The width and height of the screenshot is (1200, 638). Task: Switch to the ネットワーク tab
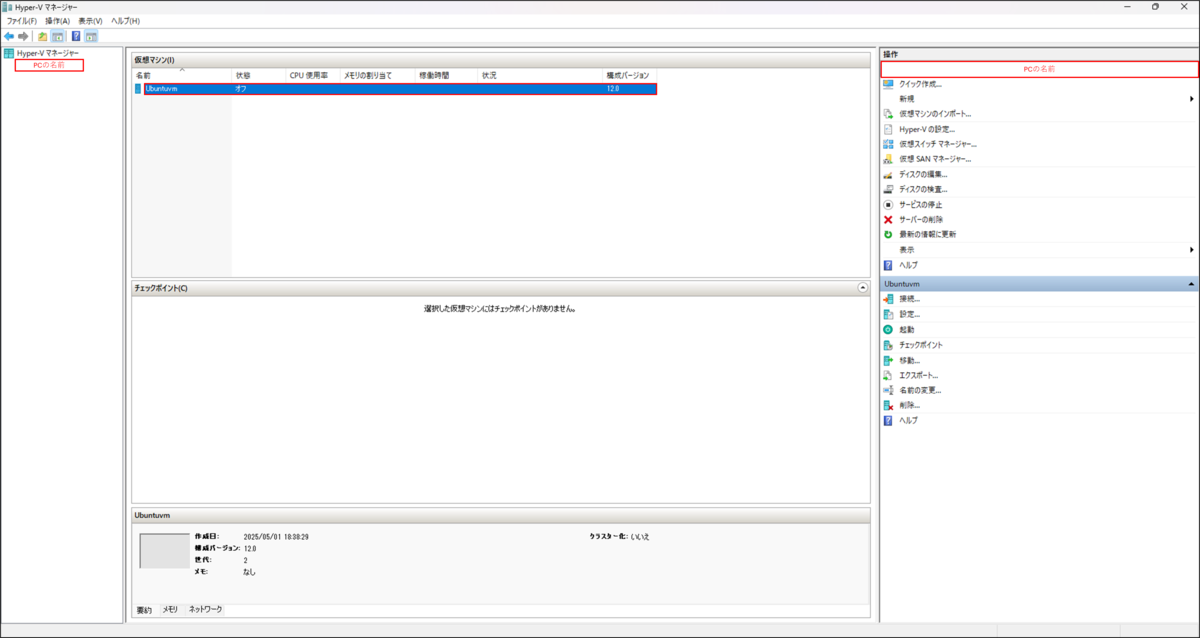[206, 609]
